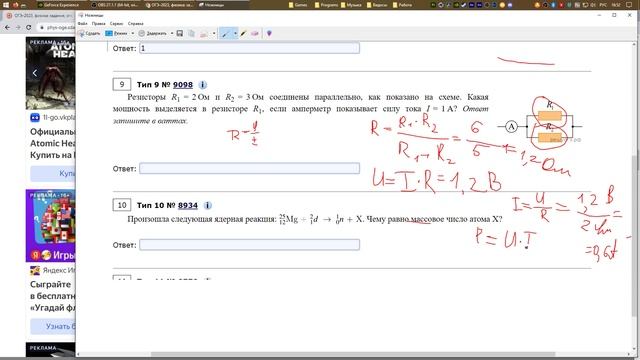
Task: Maximize the Ножницы window
Action: tap(614, 15)
